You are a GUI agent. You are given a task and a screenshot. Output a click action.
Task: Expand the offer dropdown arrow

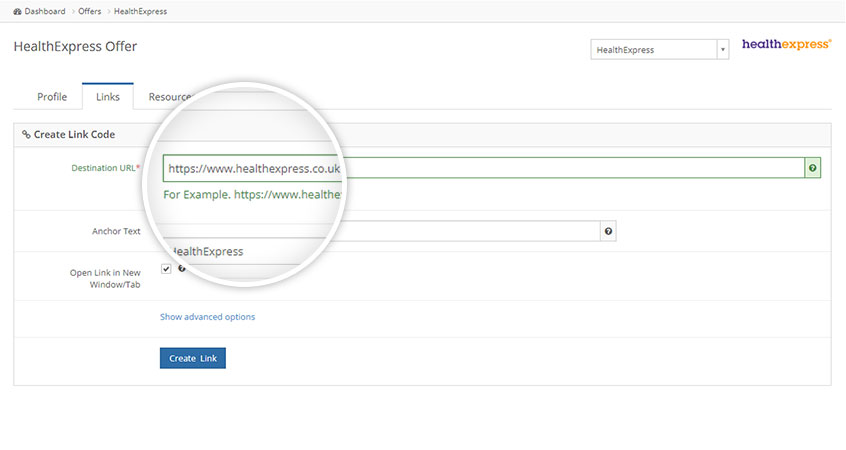point(722,50)
